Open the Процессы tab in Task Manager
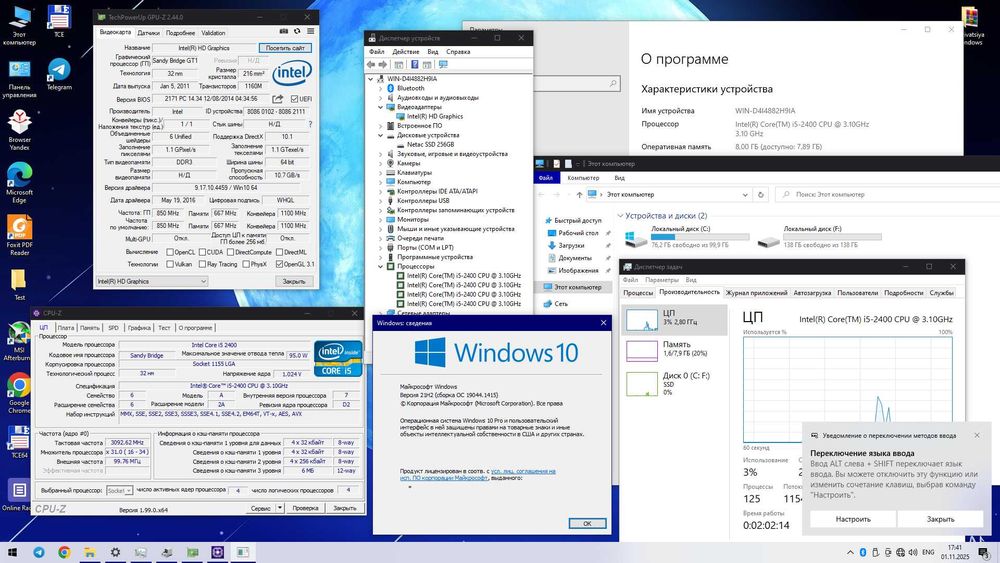Viewport: 1000px width, 563px height. [x=638, y=293]
